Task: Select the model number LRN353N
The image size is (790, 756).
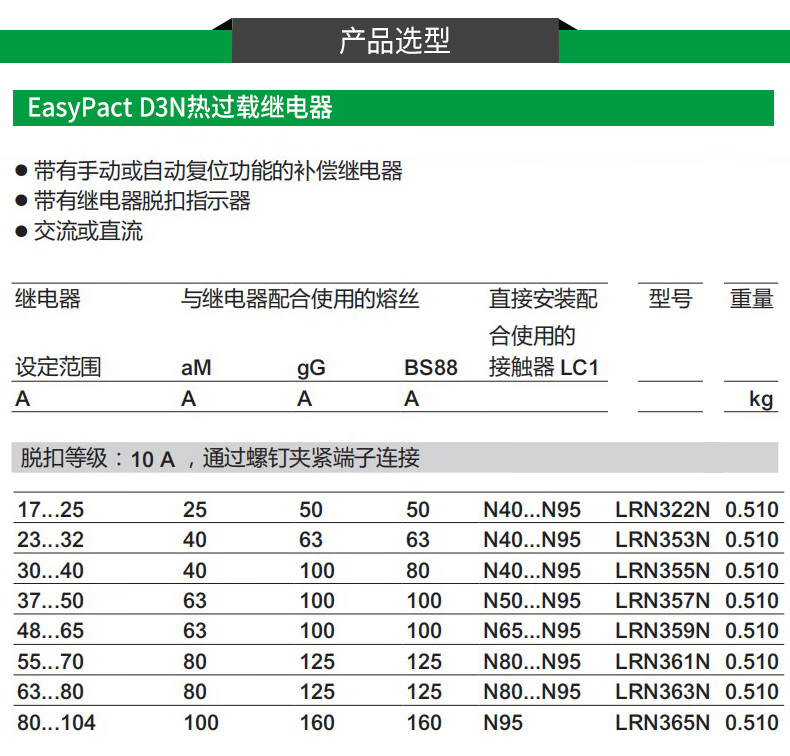Action: click(662, 540)
